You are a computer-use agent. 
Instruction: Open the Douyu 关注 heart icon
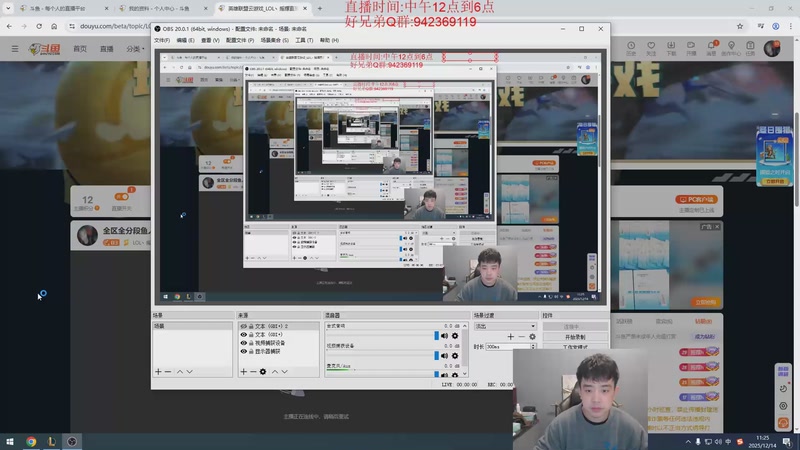click(651, 48)
